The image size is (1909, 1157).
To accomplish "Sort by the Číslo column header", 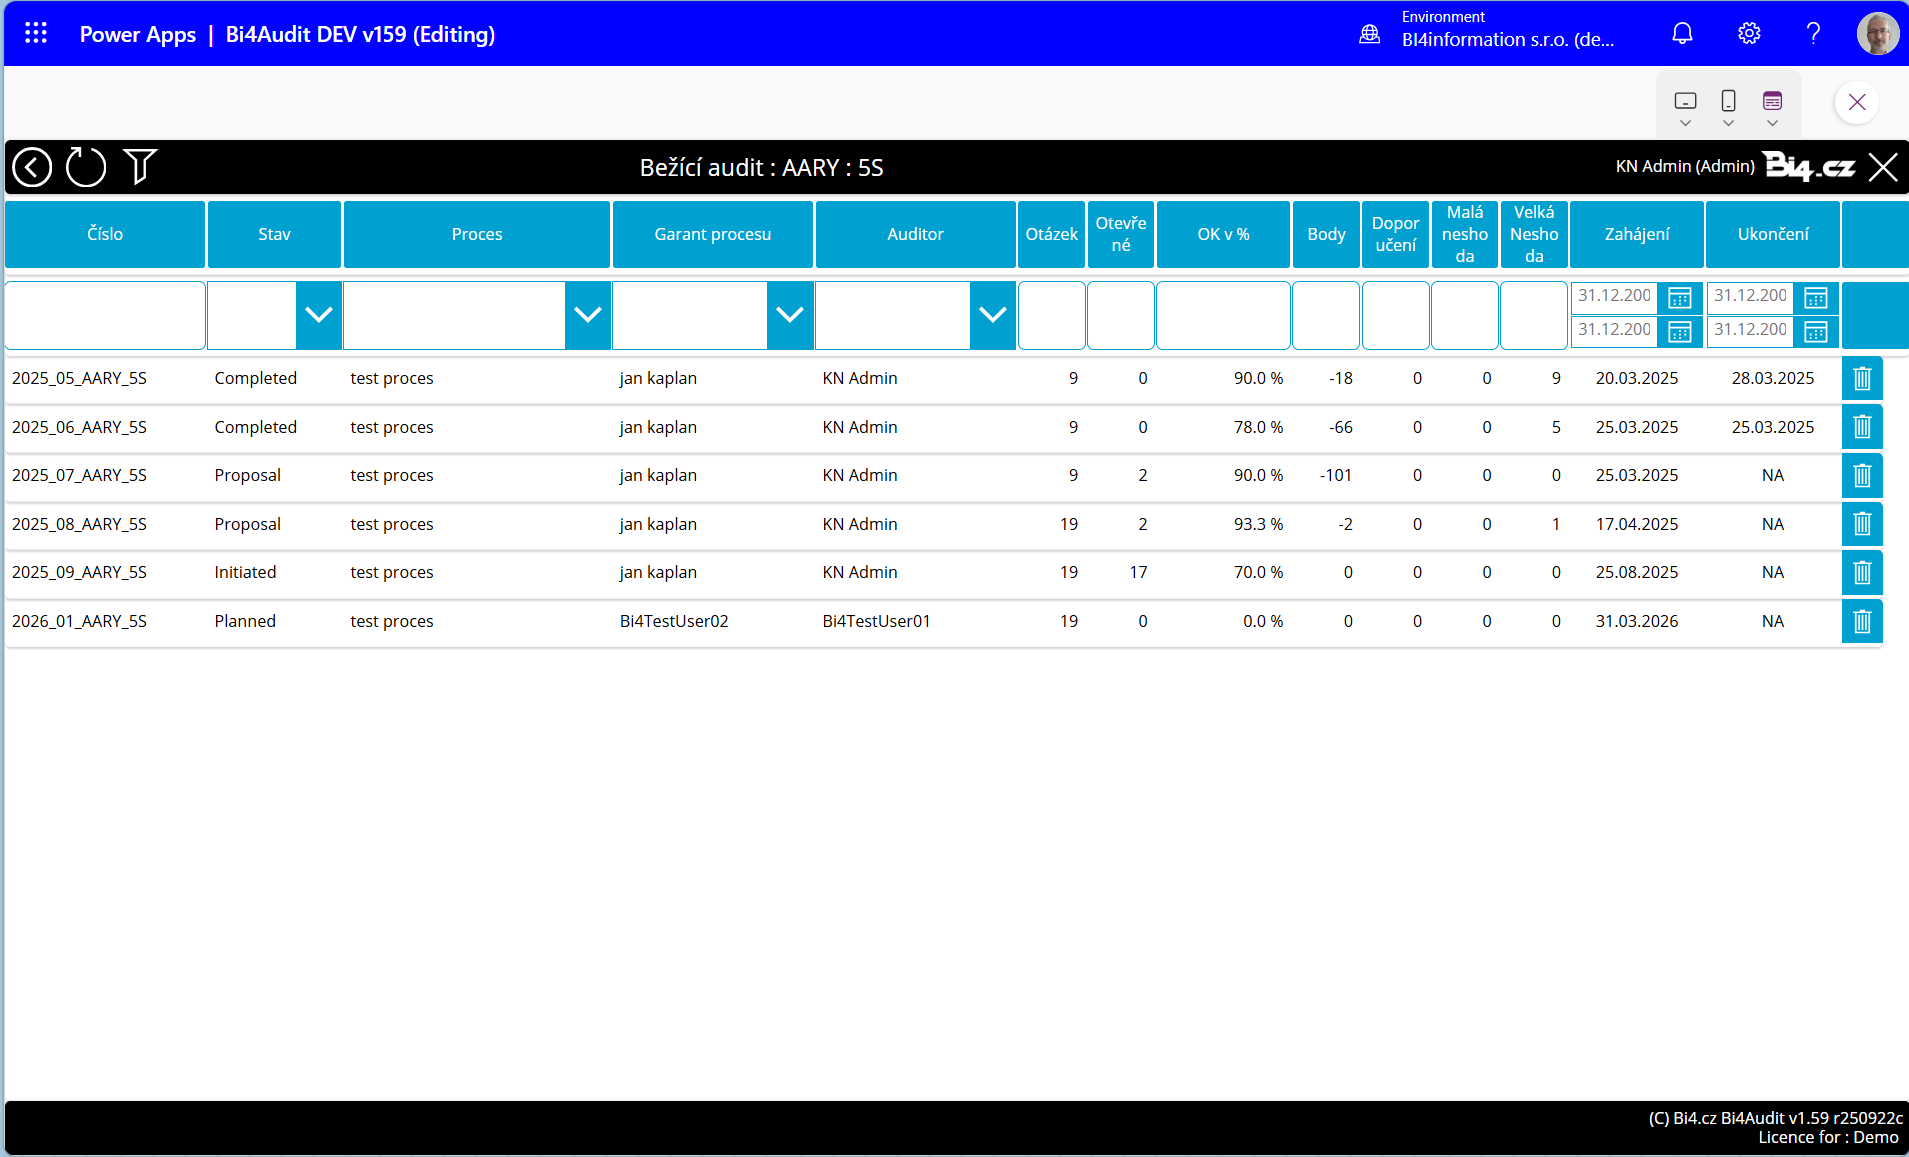I will click(105, 234).
